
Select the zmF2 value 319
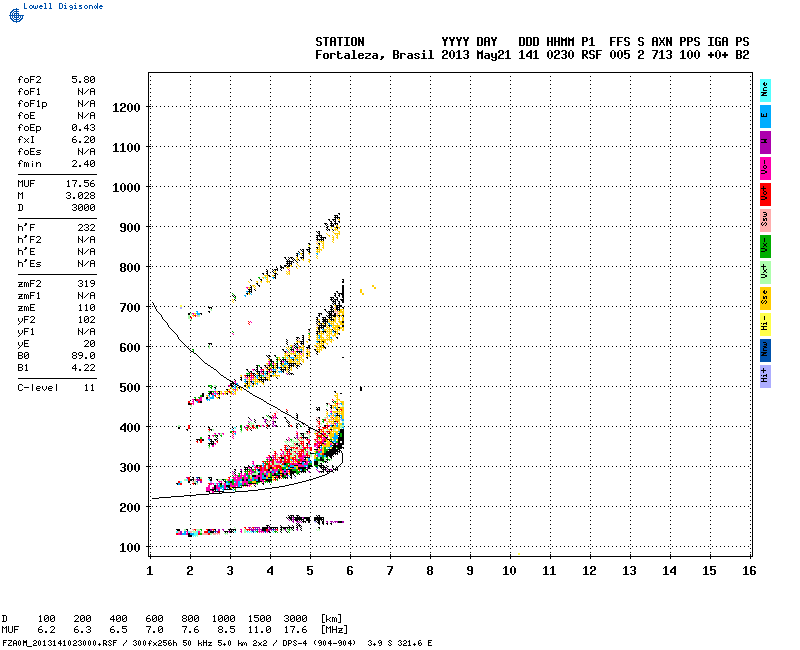pyautogui.click(x=86, y=284)
